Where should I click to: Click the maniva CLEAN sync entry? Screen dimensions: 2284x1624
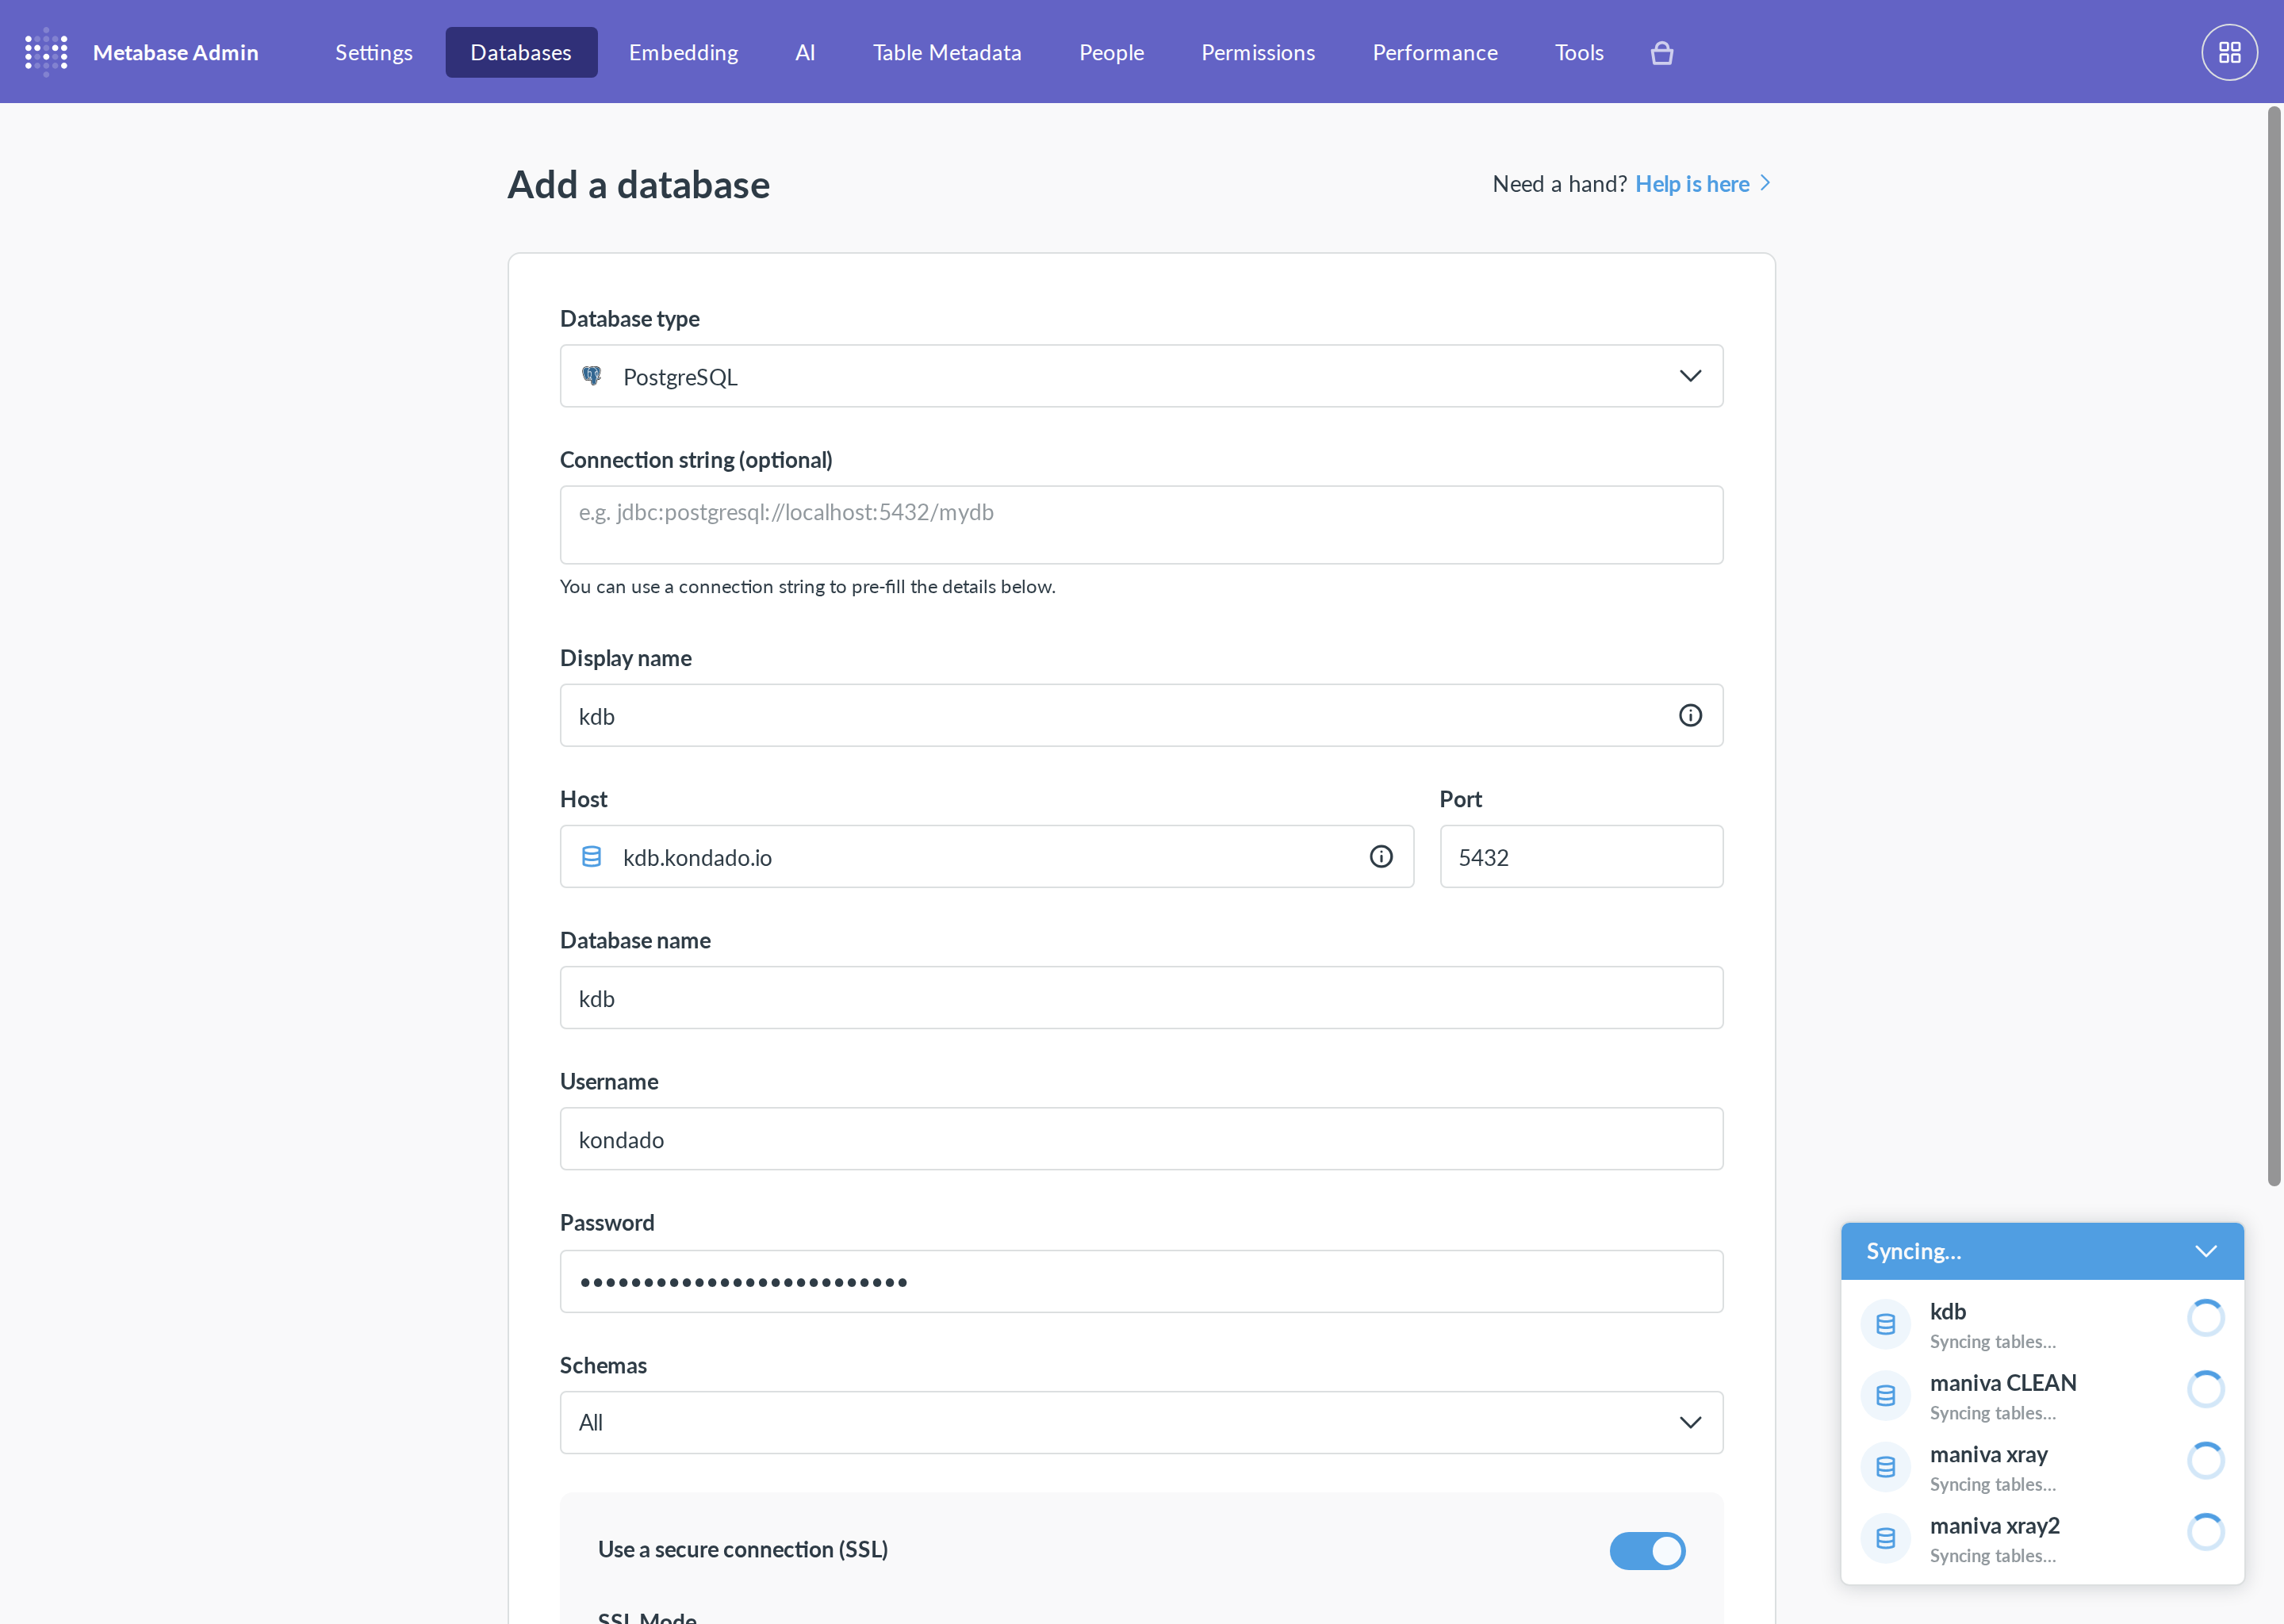tap(2042, 1396)
